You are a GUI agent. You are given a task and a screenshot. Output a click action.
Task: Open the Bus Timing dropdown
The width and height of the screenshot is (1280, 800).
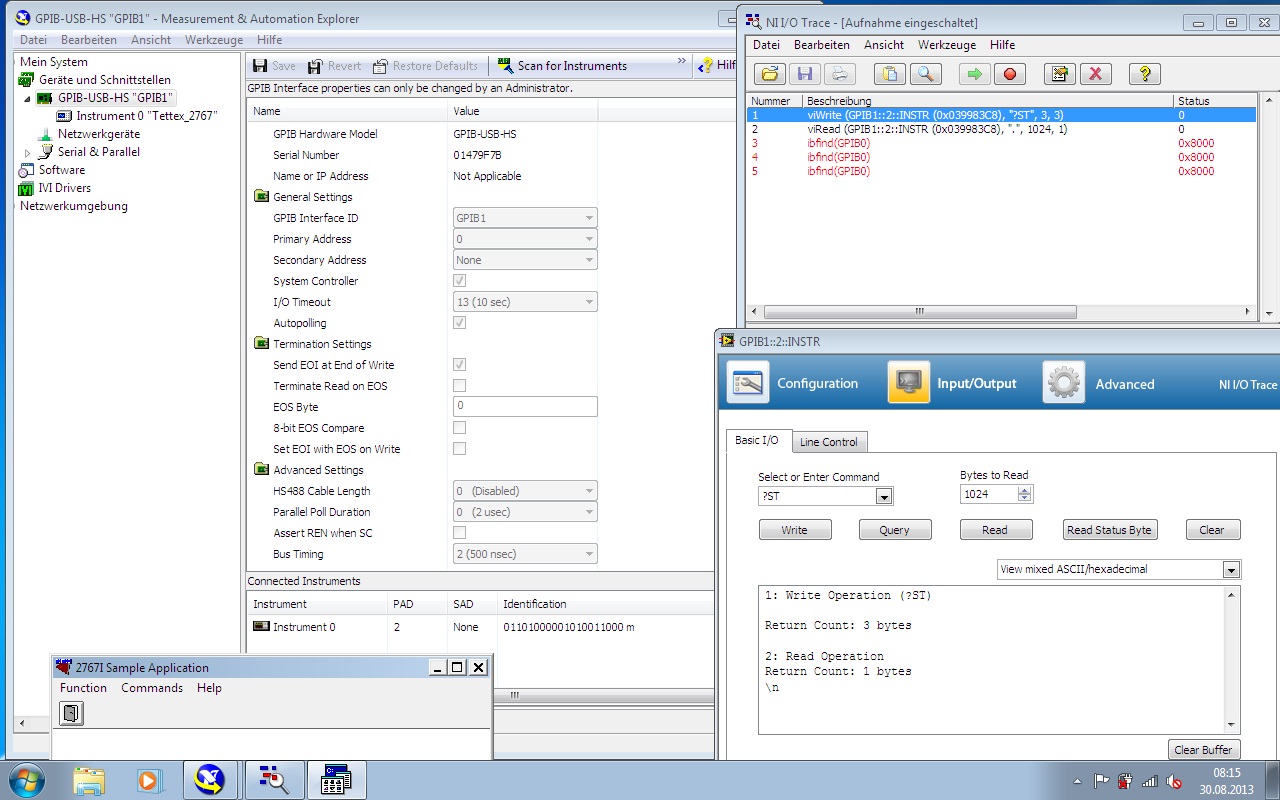pos(525,554)
